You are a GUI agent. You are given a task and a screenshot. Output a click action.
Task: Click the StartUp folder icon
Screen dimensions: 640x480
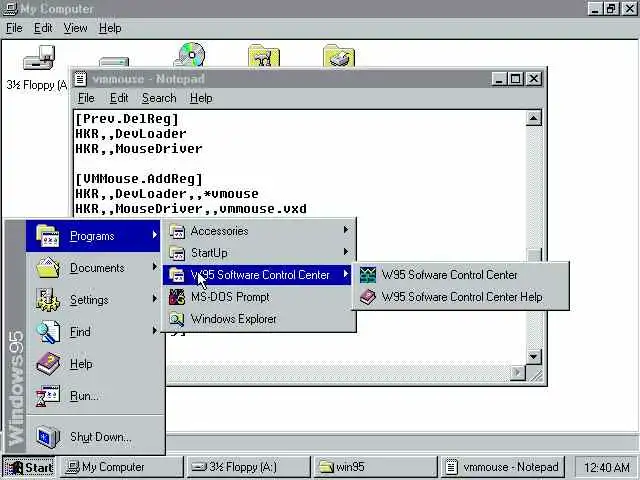click(x=177, y=253)
